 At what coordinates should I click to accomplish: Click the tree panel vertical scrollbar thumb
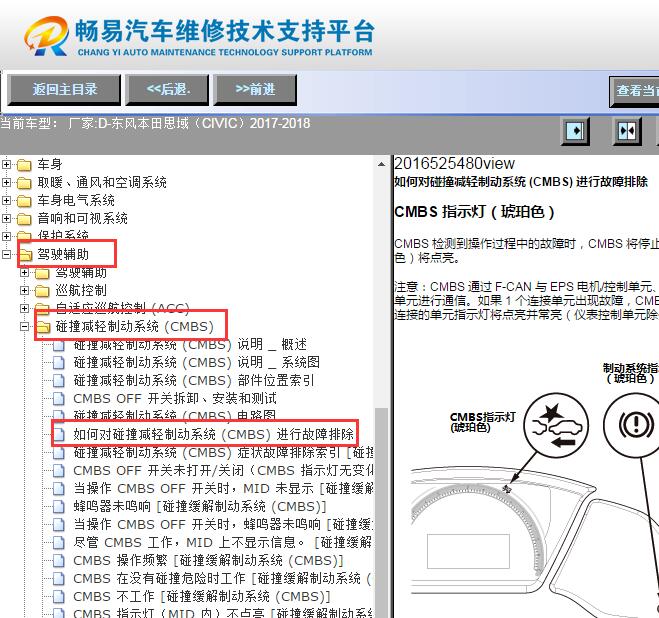point(381,512)
